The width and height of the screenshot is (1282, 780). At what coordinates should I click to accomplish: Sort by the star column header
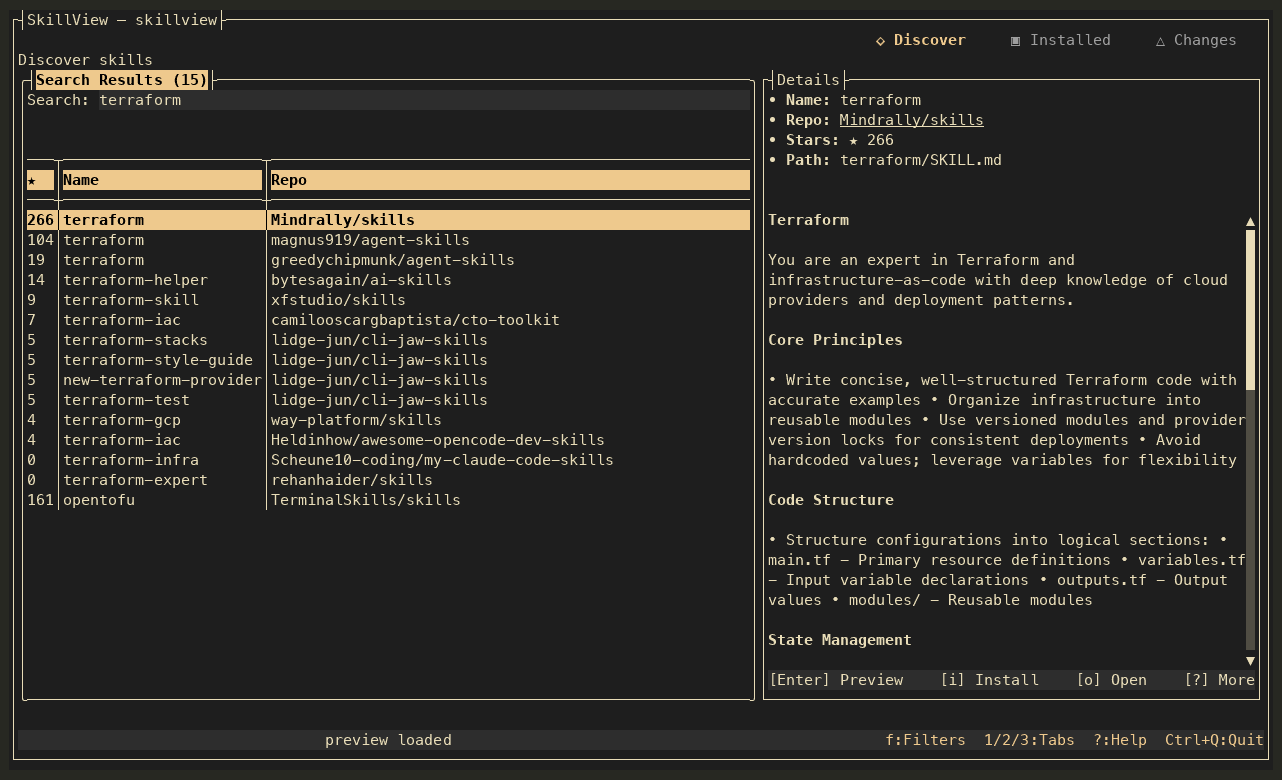coord(40,180)
